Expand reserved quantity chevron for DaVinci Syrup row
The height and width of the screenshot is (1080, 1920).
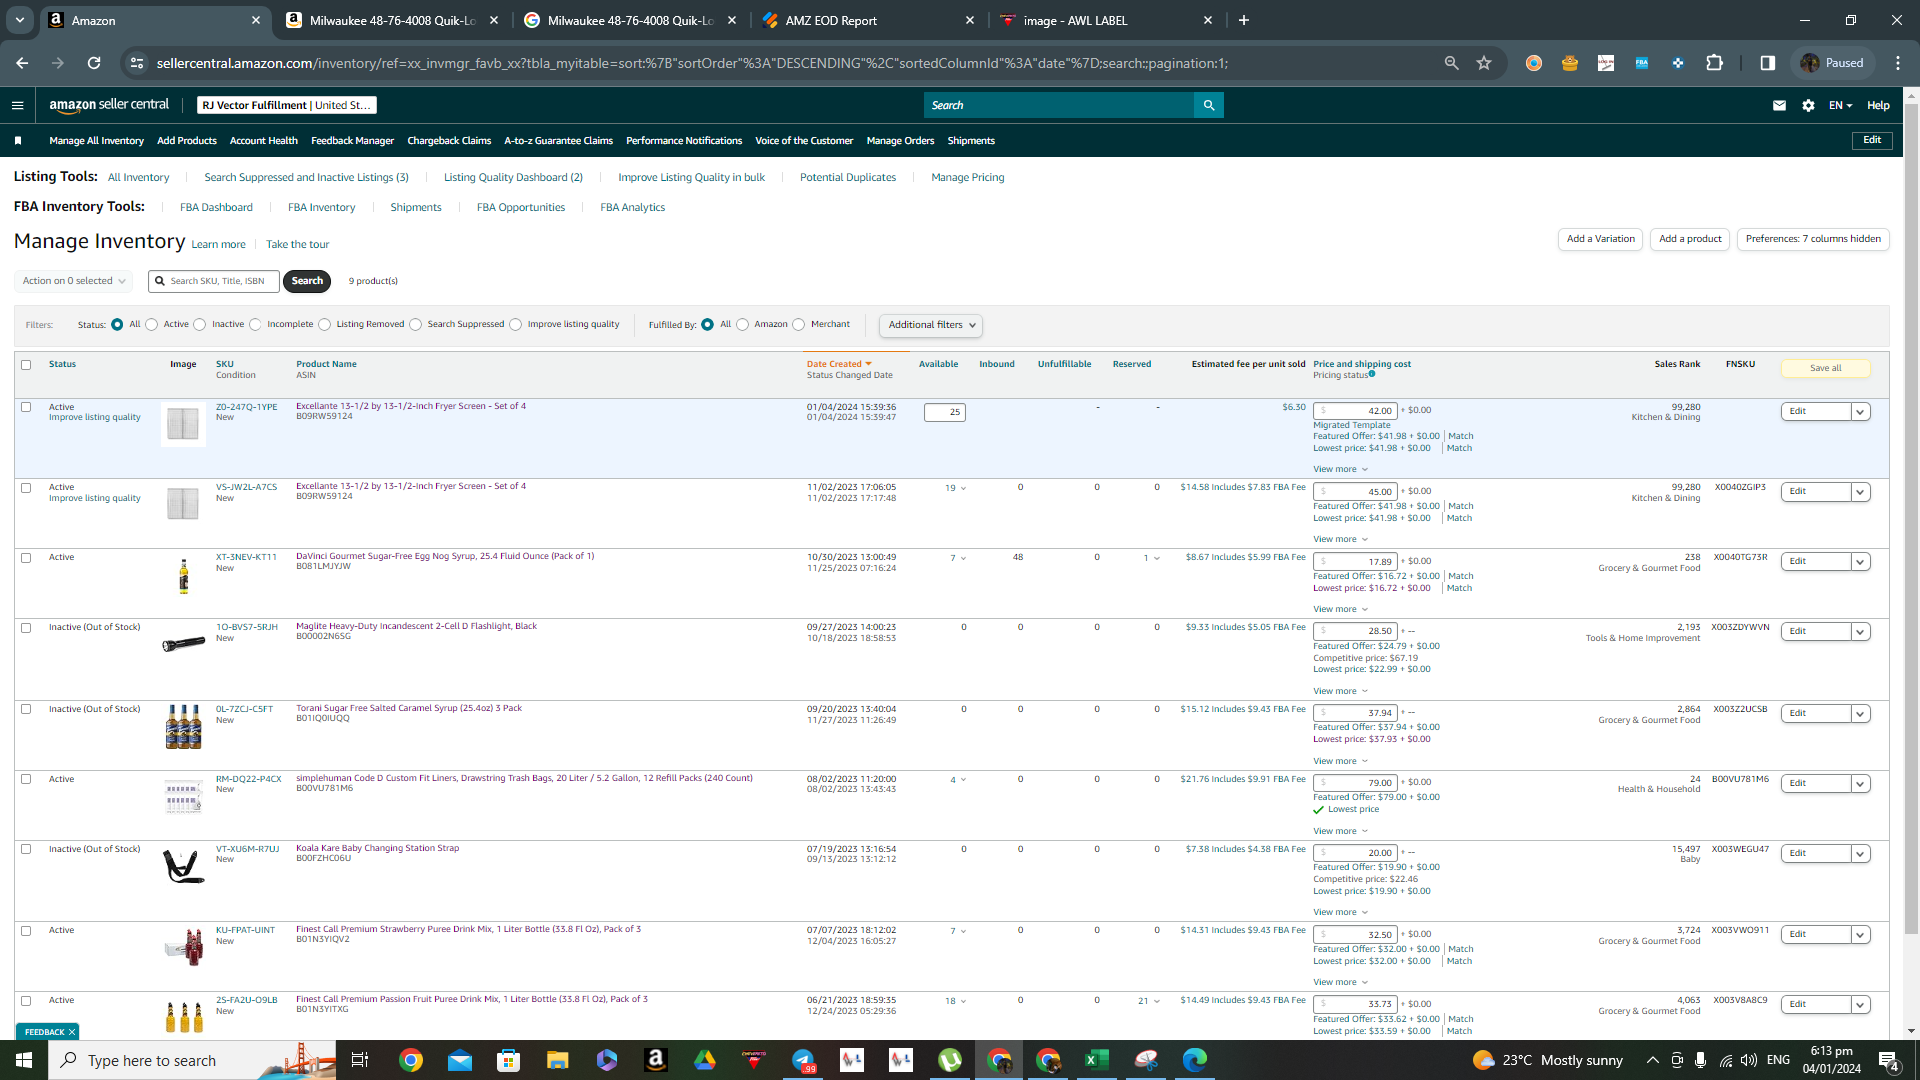1157,559
